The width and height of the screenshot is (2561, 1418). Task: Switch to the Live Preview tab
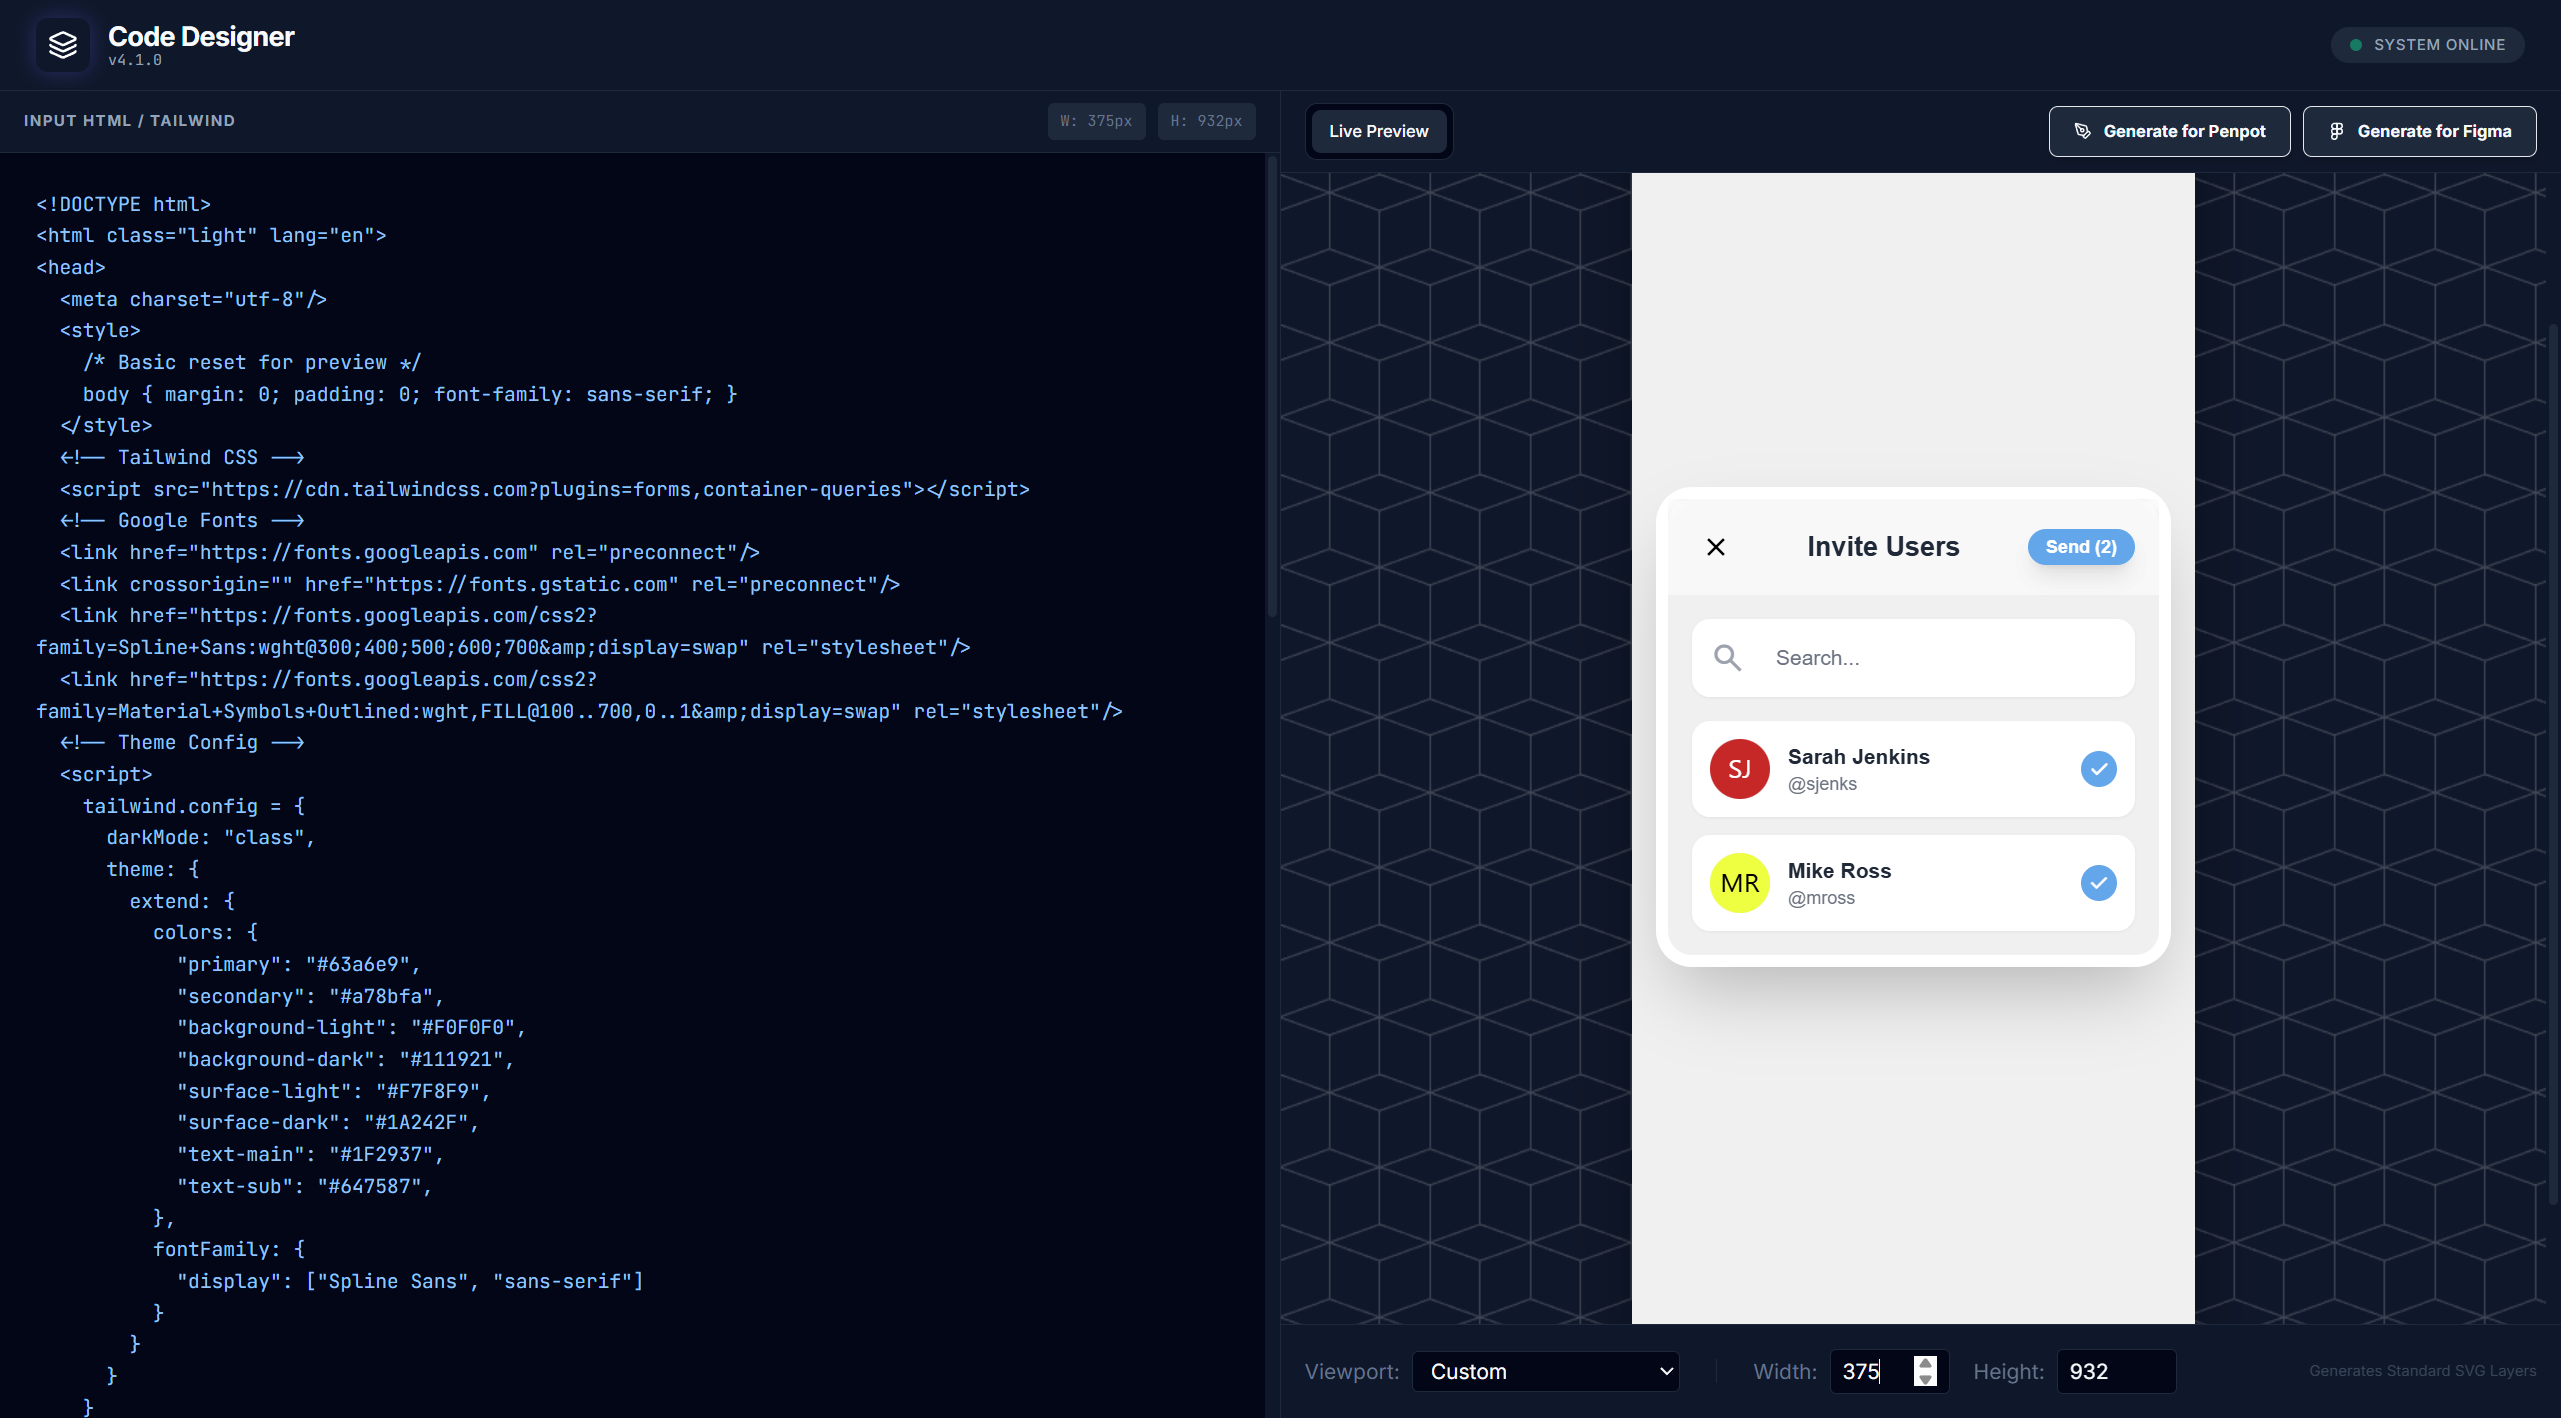(1378, 131)
